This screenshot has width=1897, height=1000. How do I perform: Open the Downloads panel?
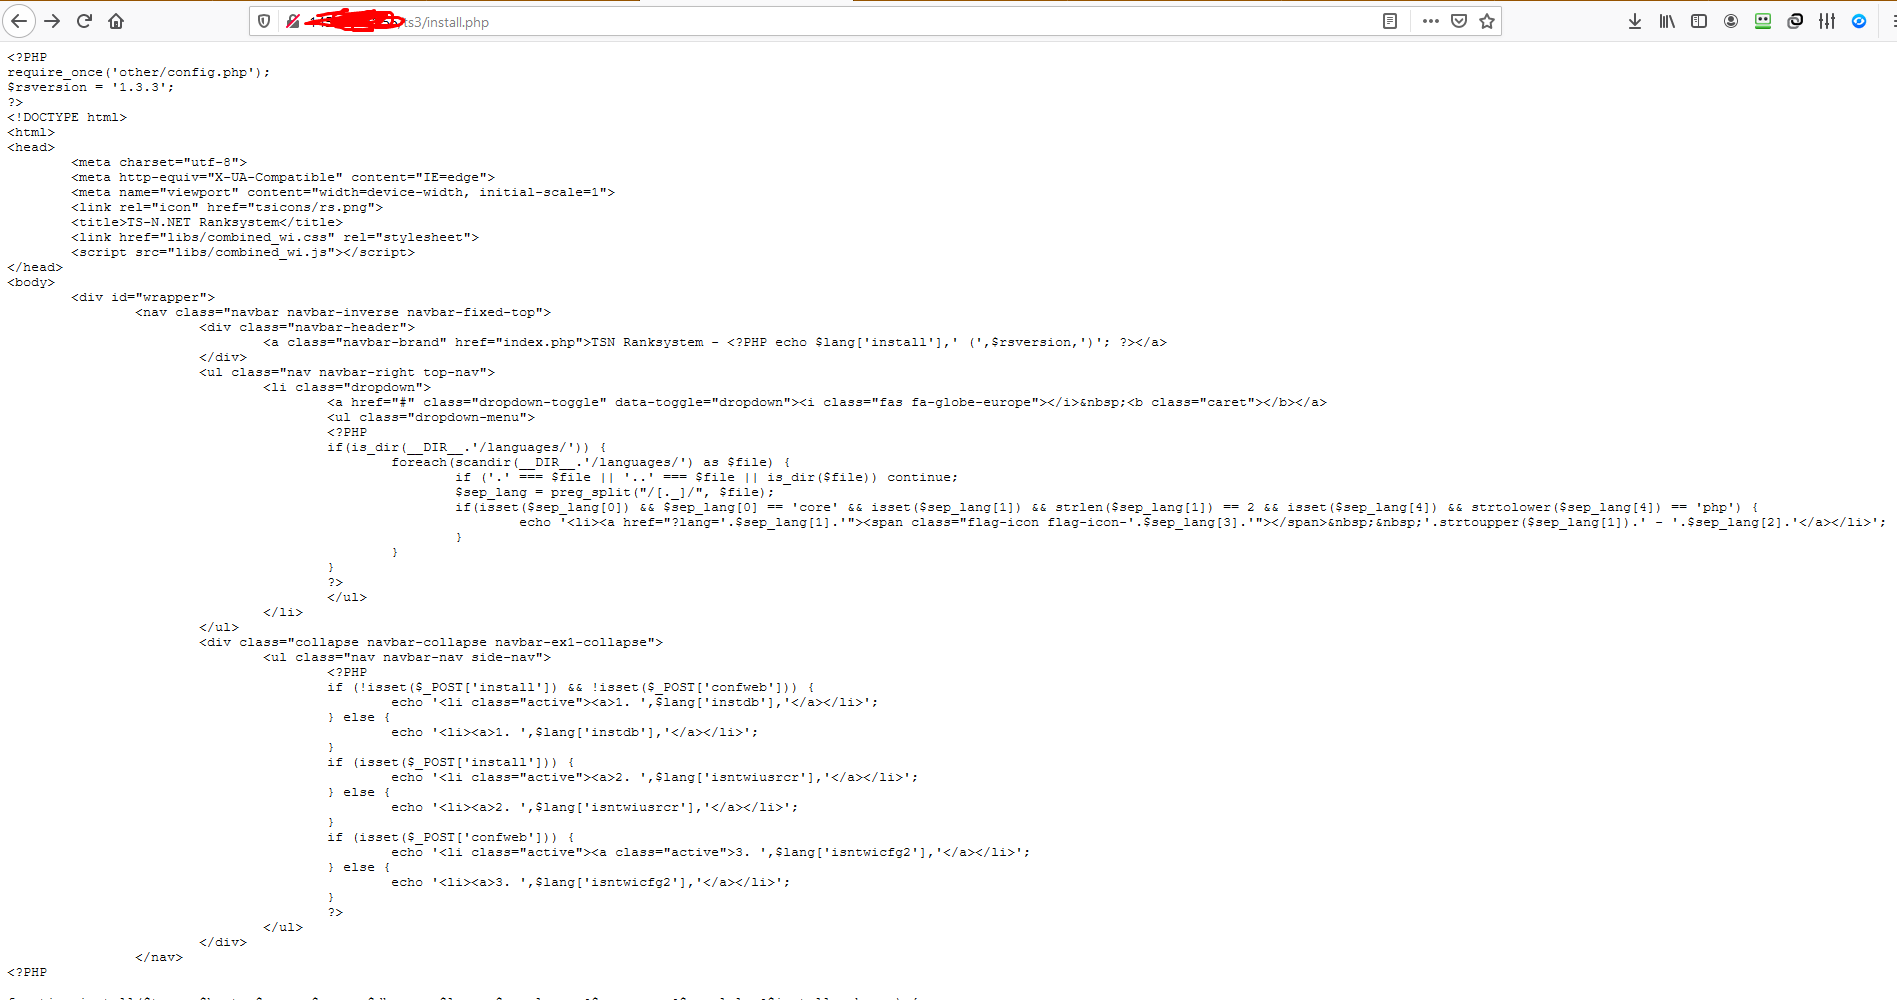pyautogui.click(x=1635, y=21)
